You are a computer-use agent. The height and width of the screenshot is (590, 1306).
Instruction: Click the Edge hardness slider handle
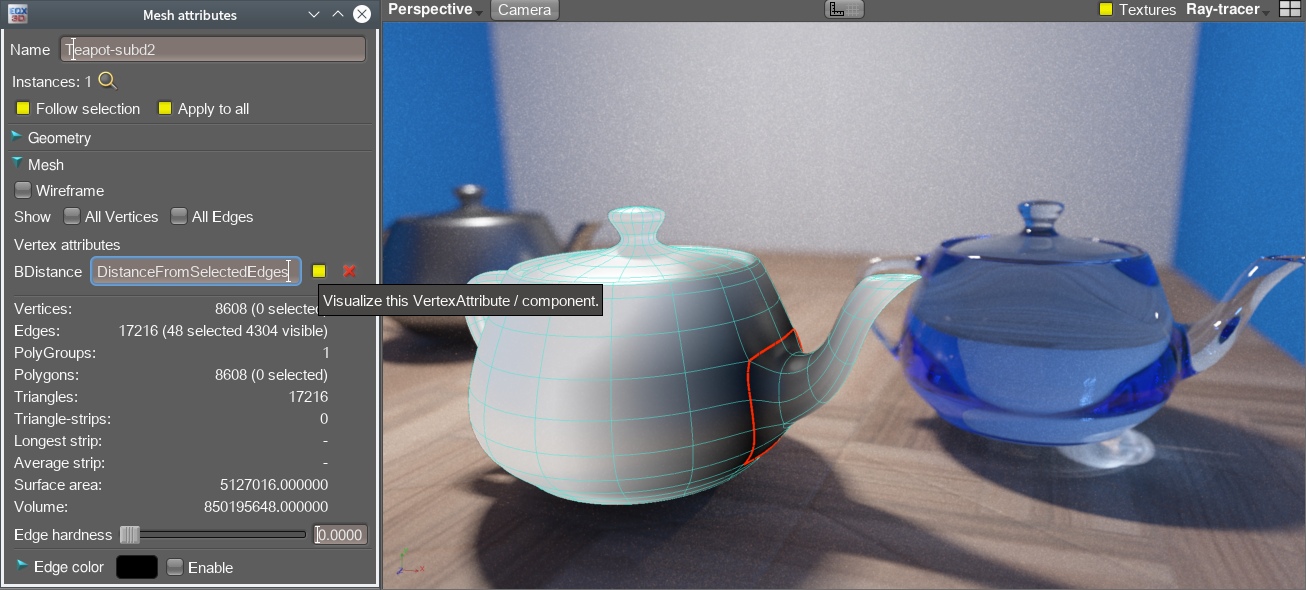click(x=130, y=535)
